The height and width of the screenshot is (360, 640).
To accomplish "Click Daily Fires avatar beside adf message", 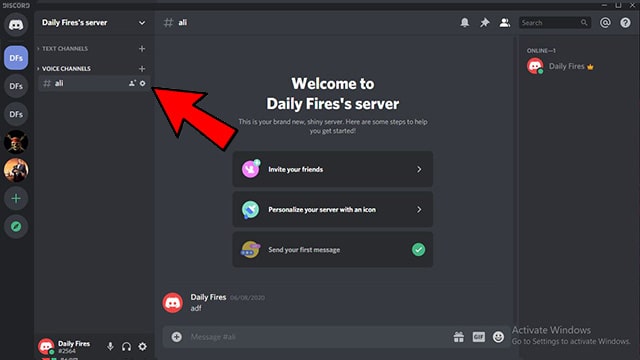I will pos(173,302).
